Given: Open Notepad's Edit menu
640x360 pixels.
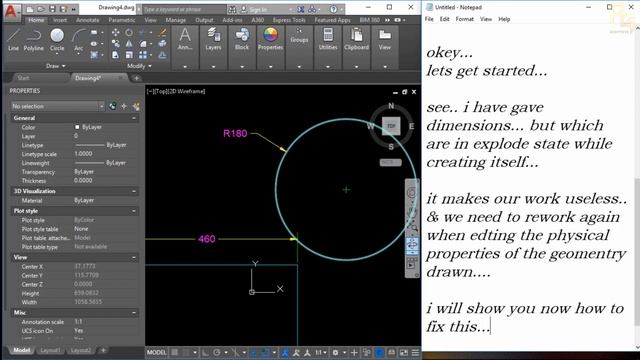Looking at the screenshot, I should click(x=444, y=19).
